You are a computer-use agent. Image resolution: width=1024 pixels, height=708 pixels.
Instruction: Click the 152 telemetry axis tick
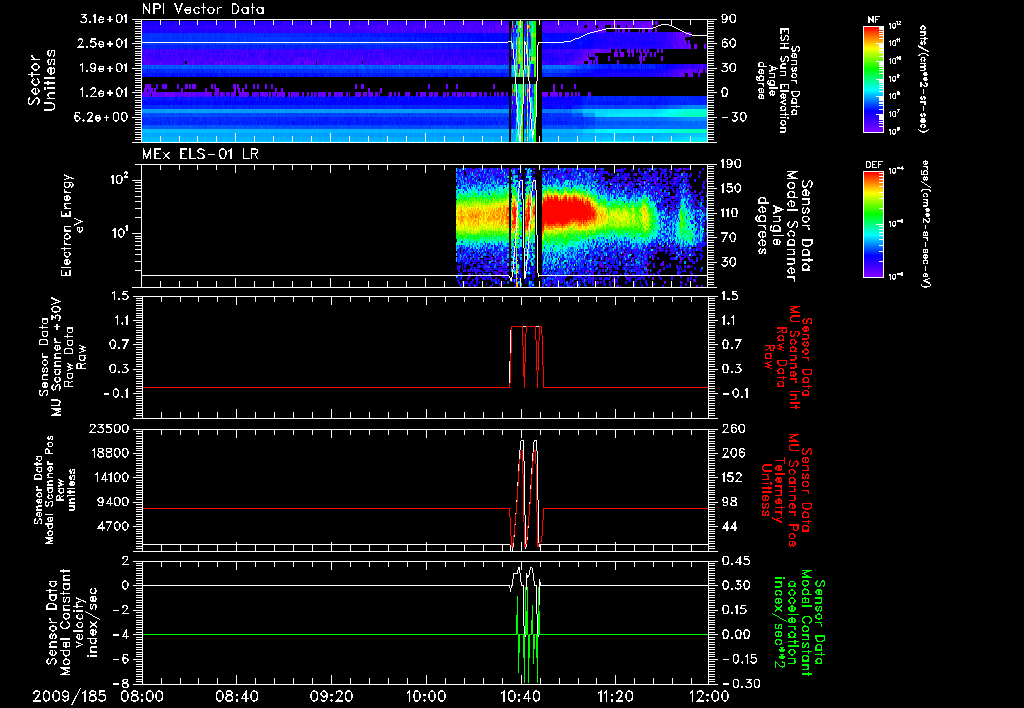733,477
